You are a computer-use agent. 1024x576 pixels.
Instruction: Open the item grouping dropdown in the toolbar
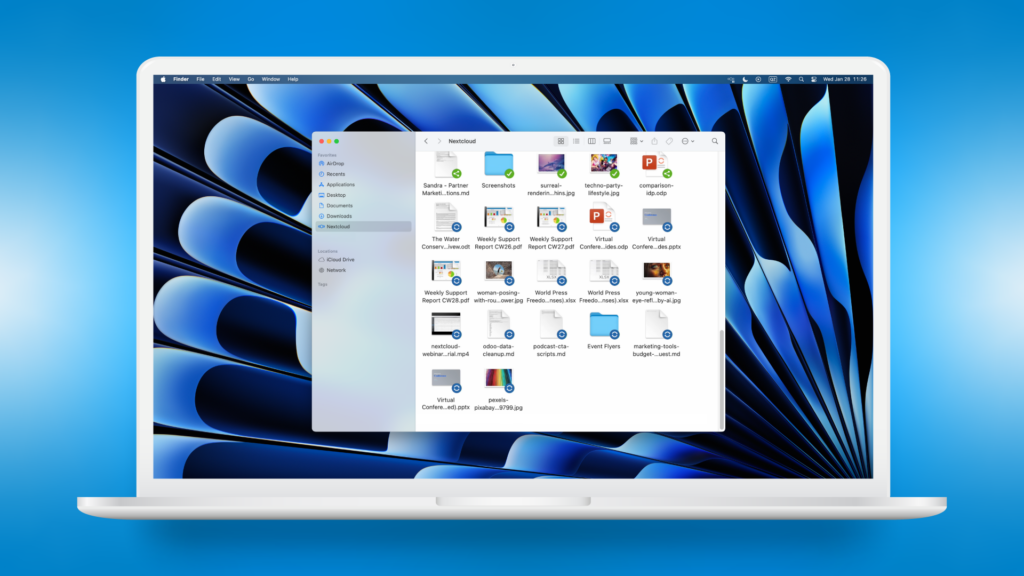pos(636,141)
